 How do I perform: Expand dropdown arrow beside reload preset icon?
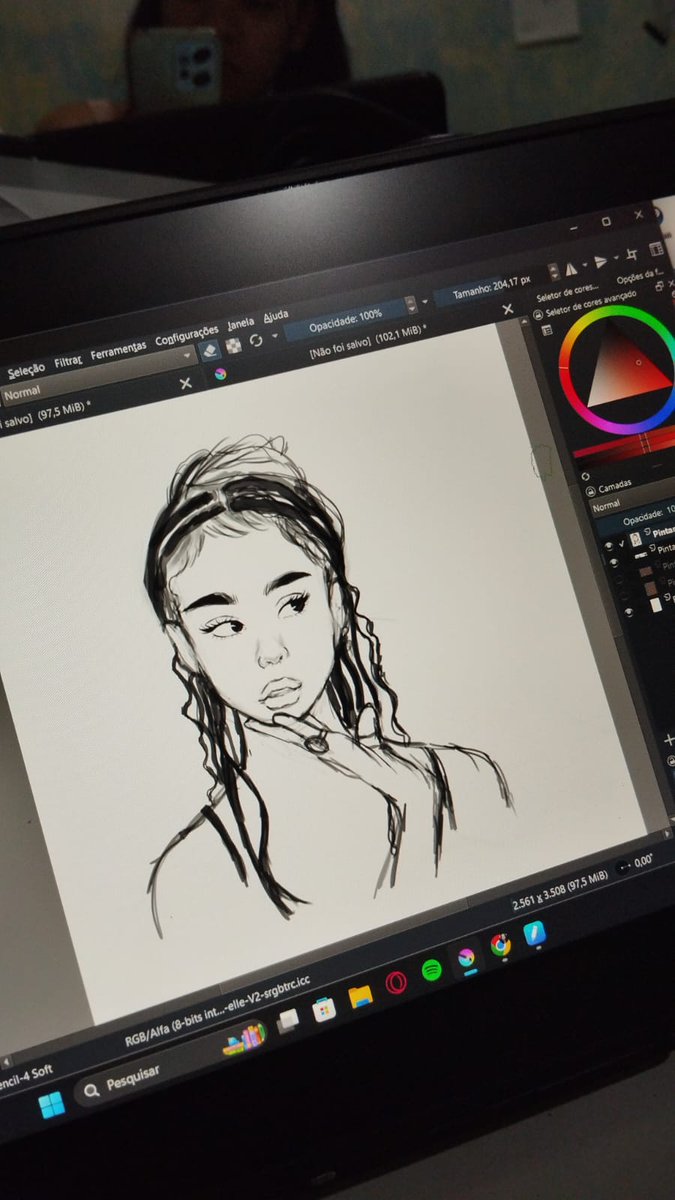273,337
